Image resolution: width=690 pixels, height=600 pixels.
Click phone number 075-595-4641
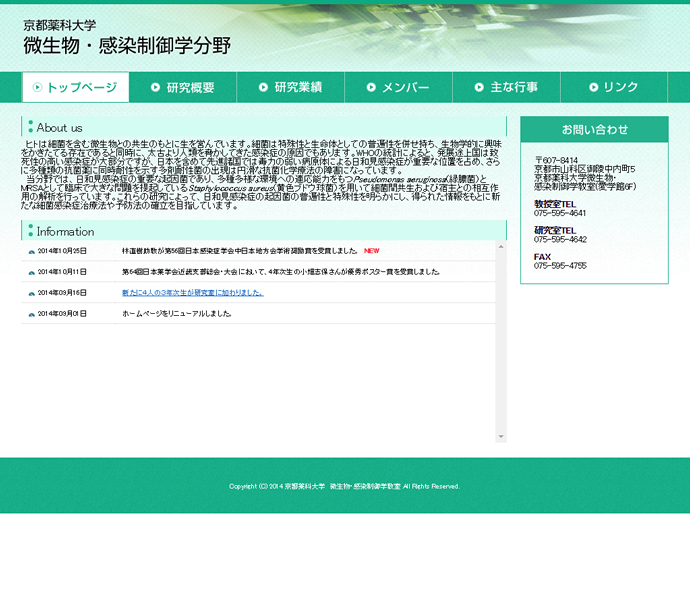[560, 213]
